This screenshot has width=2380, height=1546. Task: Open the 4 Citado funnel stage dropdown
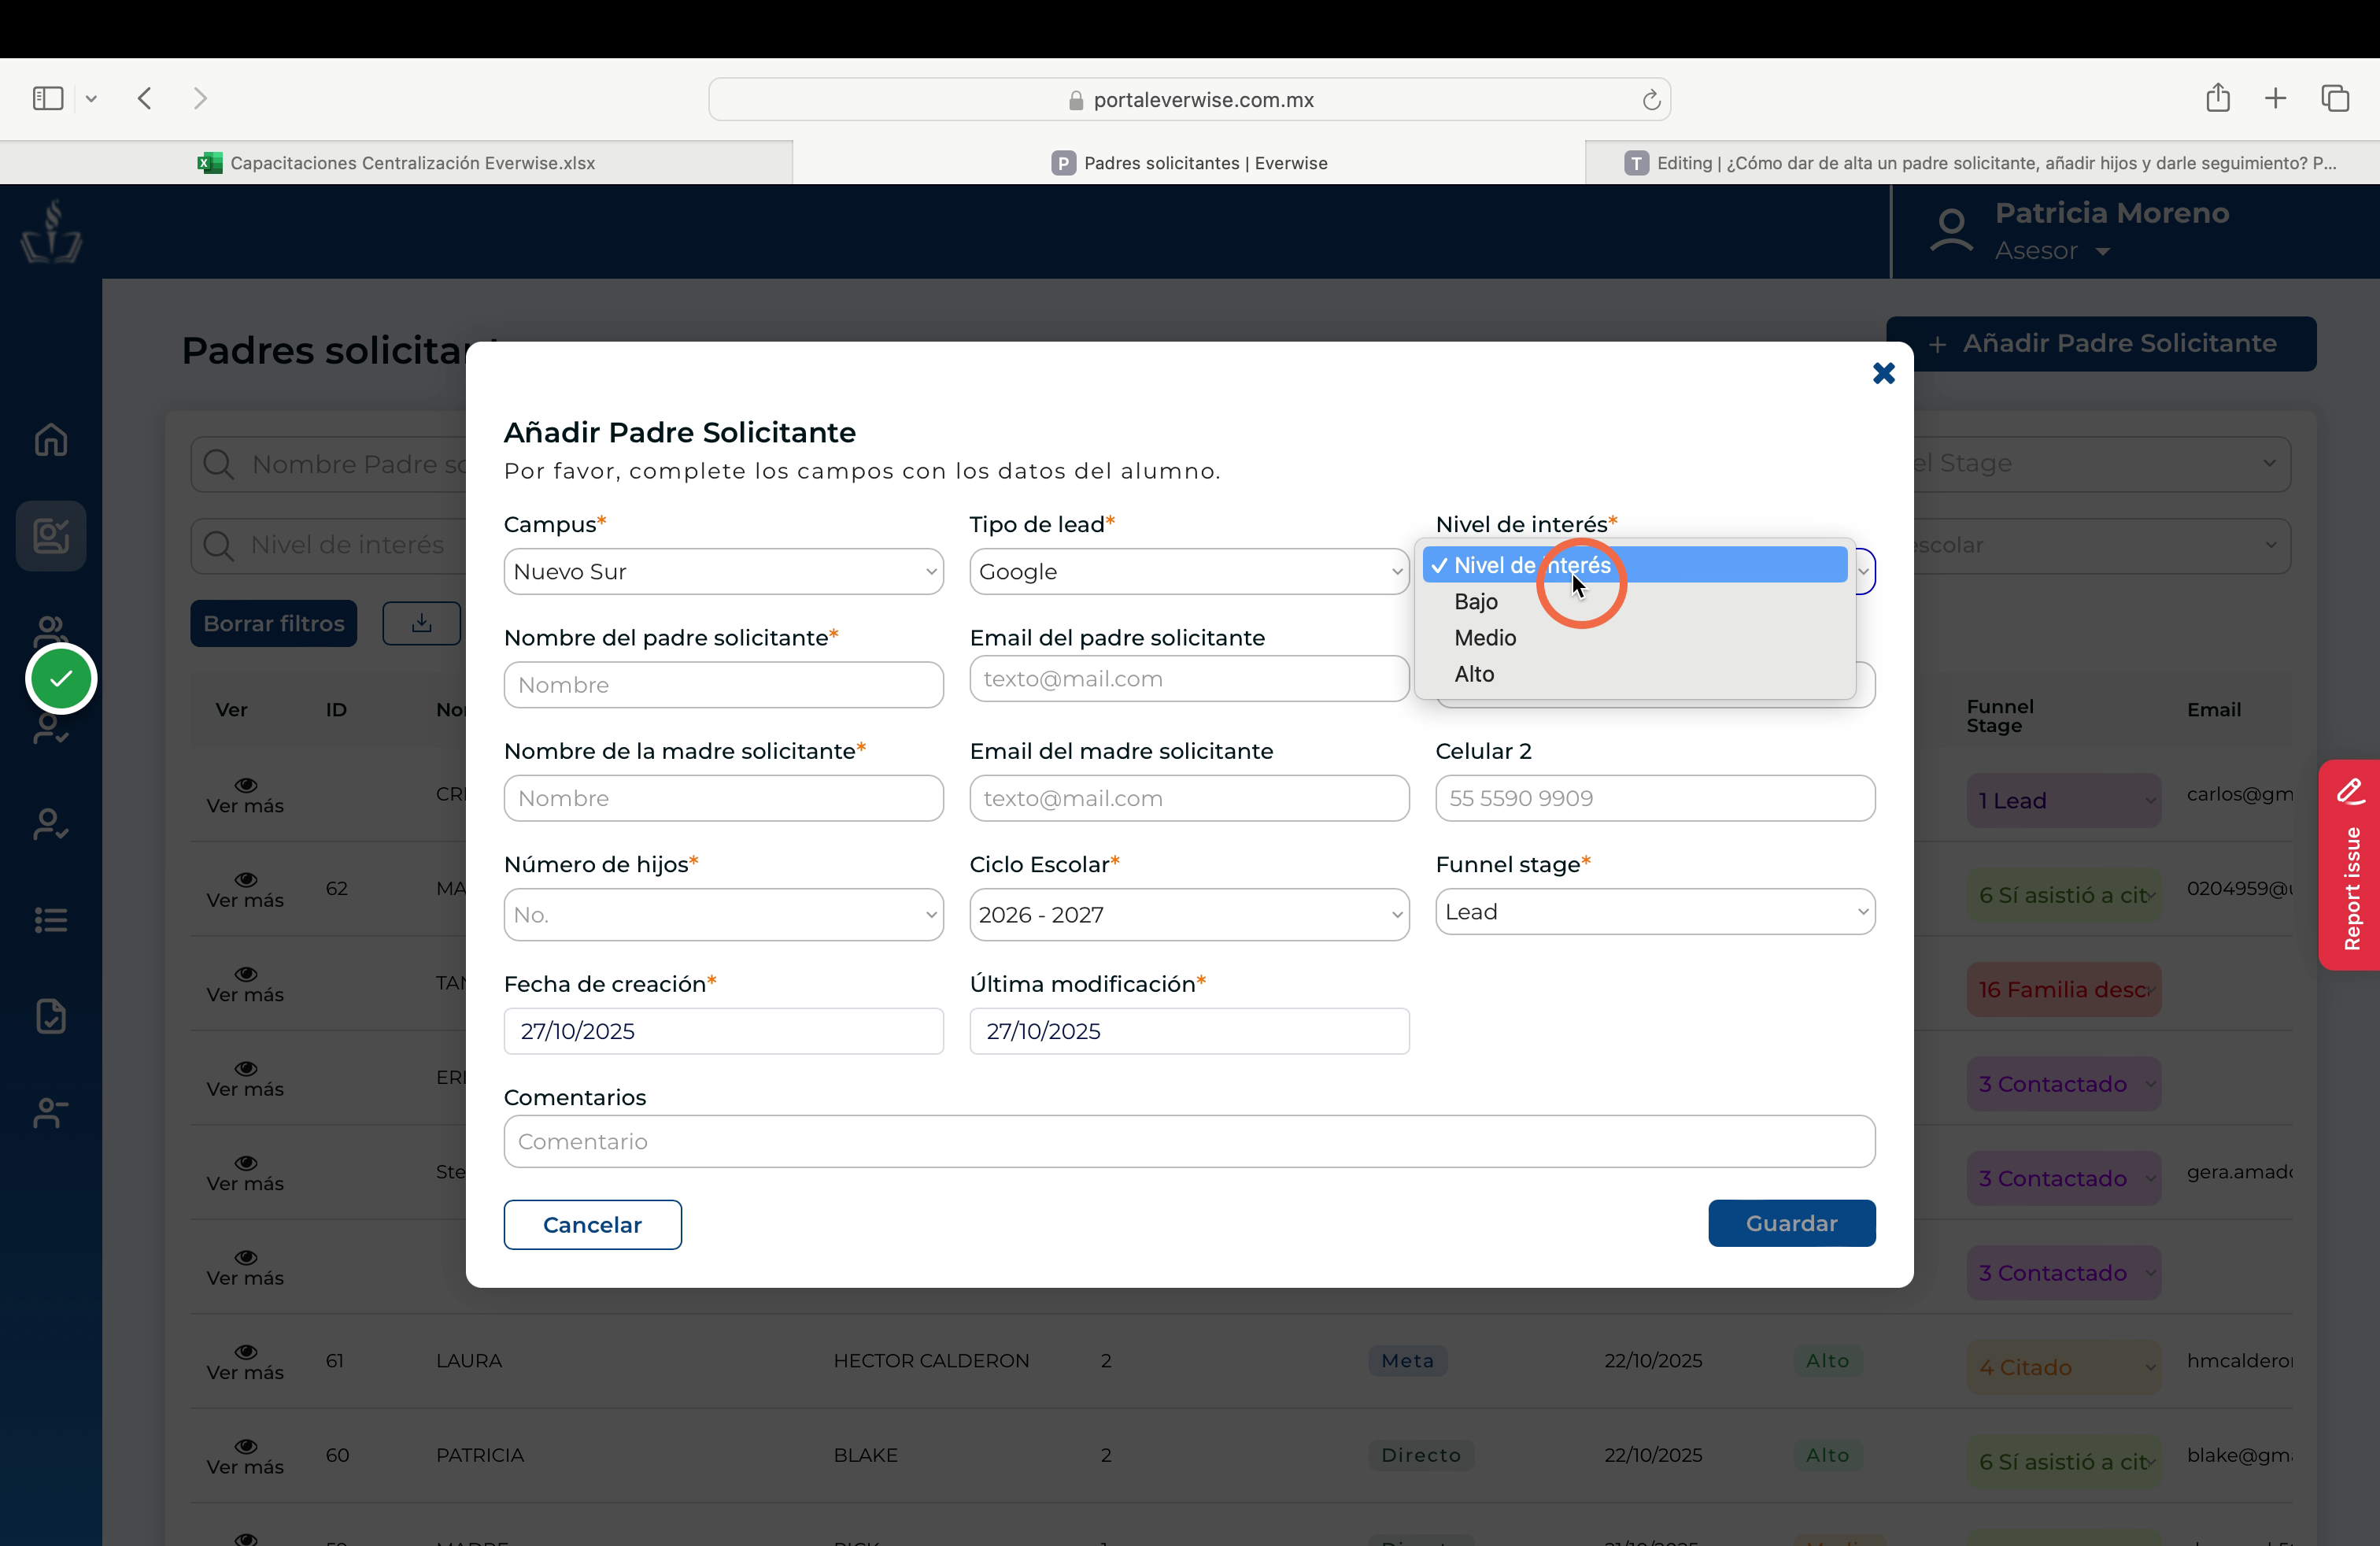(x=2064, y=1367)
